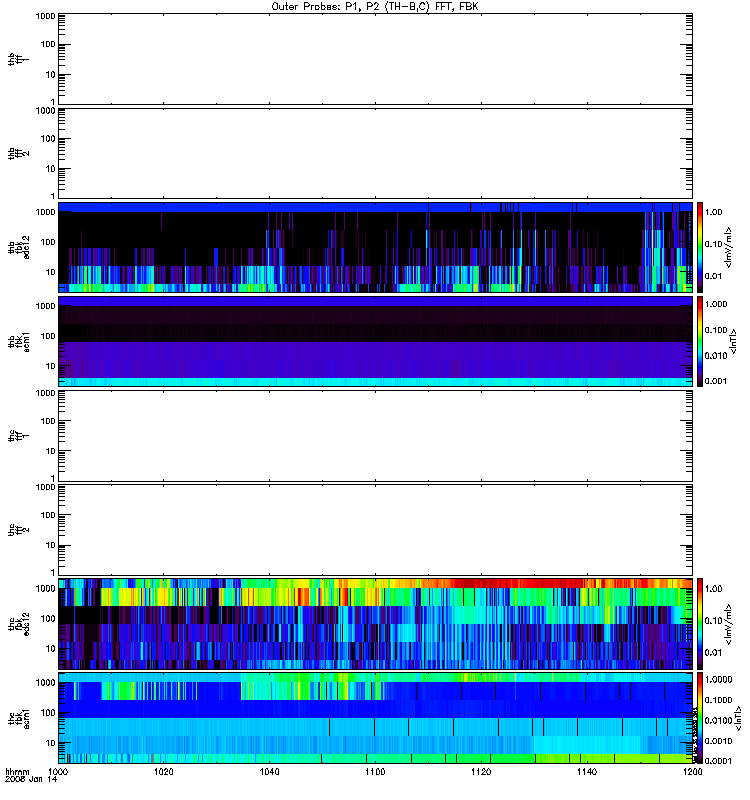Select the empty thb fff 2 plot panel
Image resolution: width=750 pixels, height=800 pixels.
[375, 153]
